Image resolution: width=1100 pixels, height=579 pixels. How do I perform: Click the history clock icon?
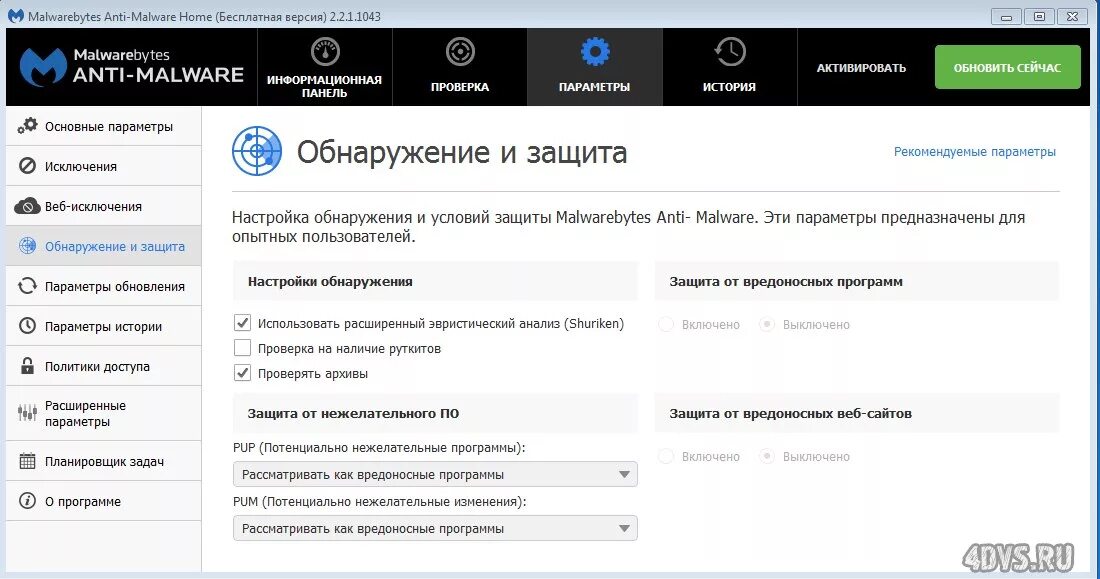[730, 51]
